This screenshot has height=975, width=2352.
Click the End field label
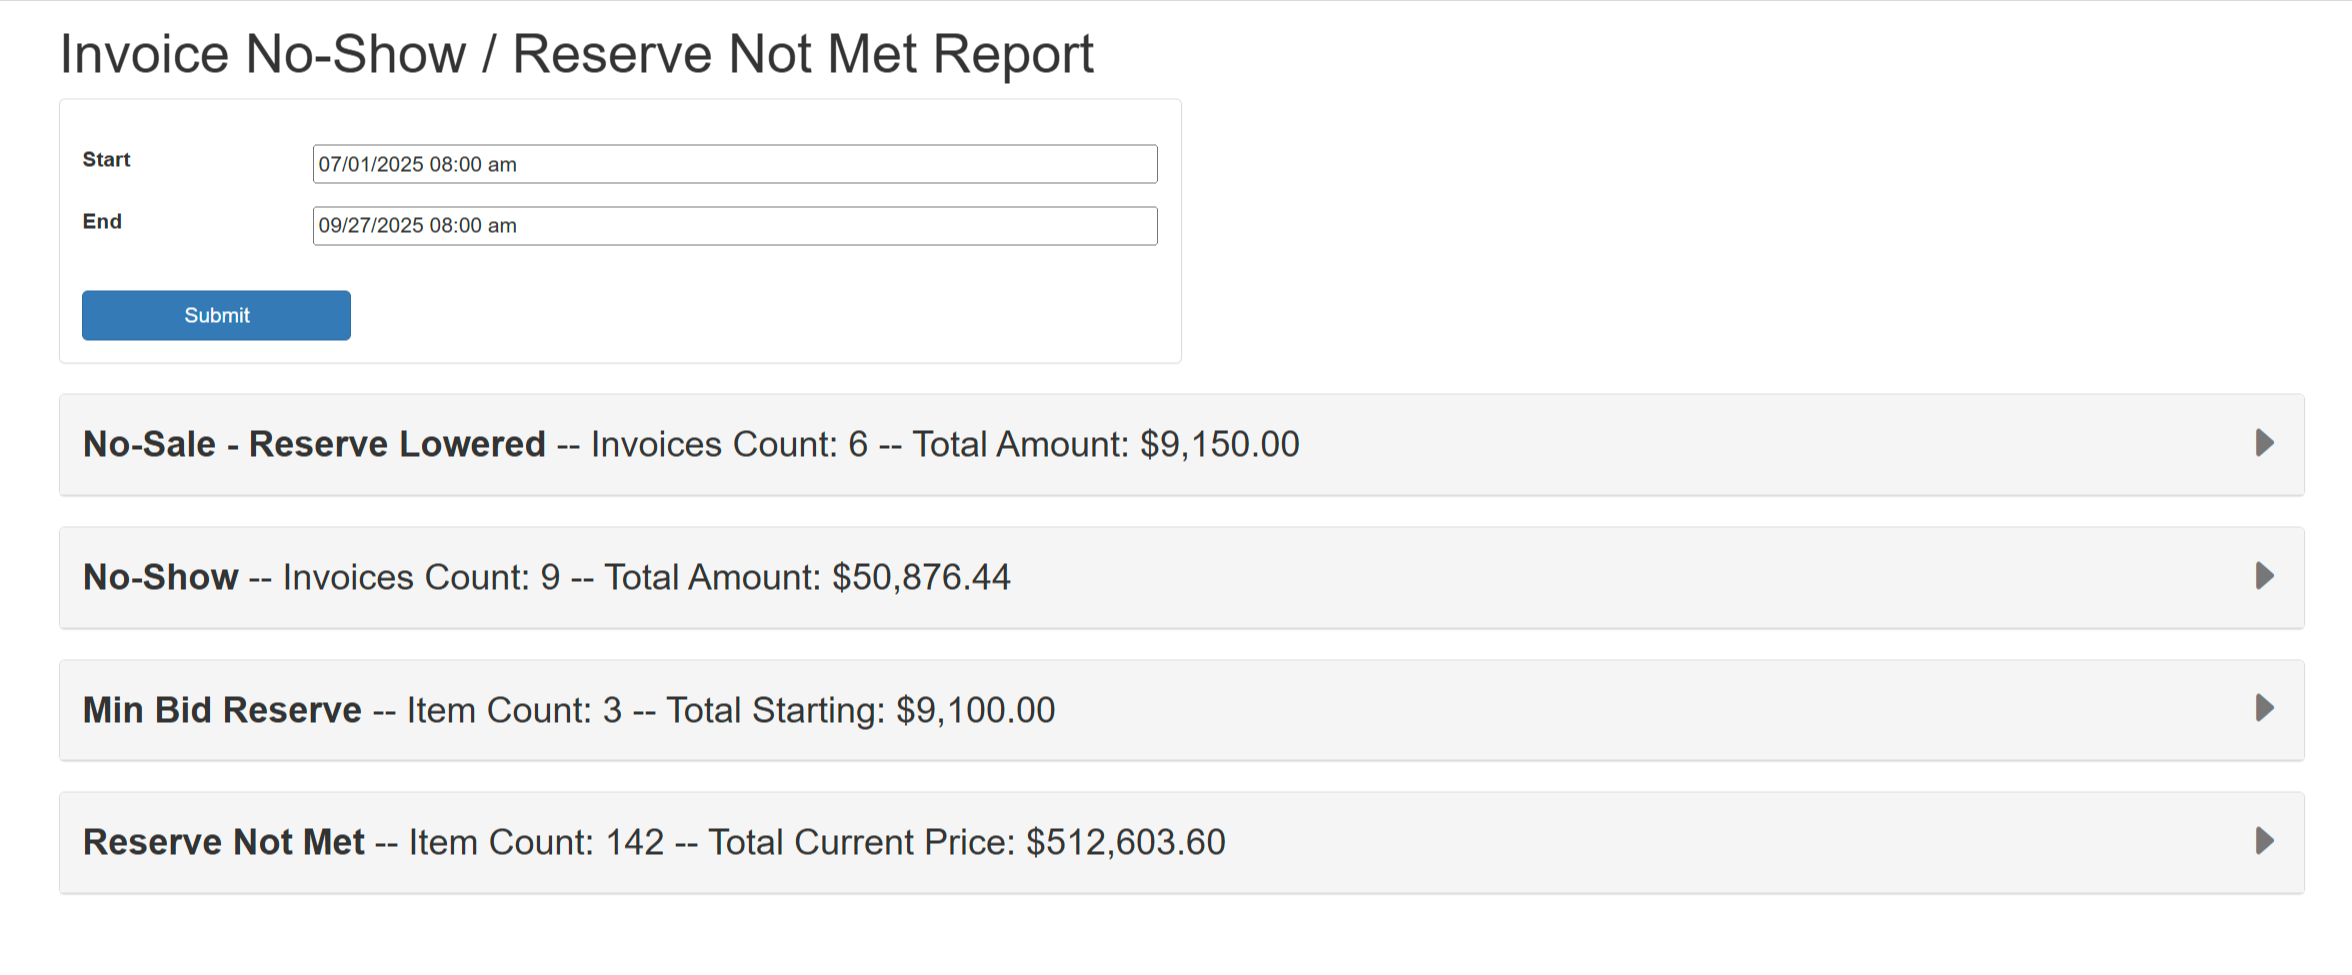102,222
